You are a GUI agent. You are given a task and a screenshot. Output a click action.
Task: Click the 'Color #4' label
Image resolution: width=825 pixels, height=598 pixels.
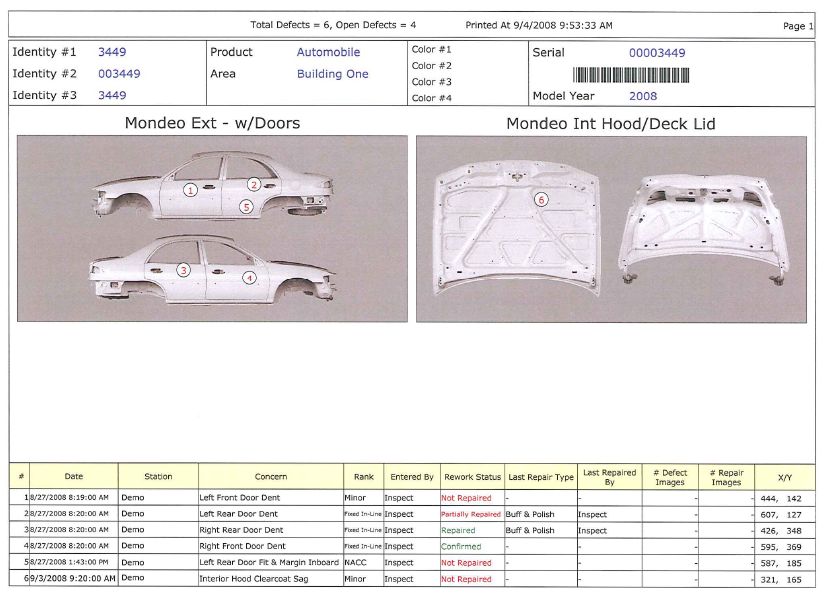(x=431, y=98)
